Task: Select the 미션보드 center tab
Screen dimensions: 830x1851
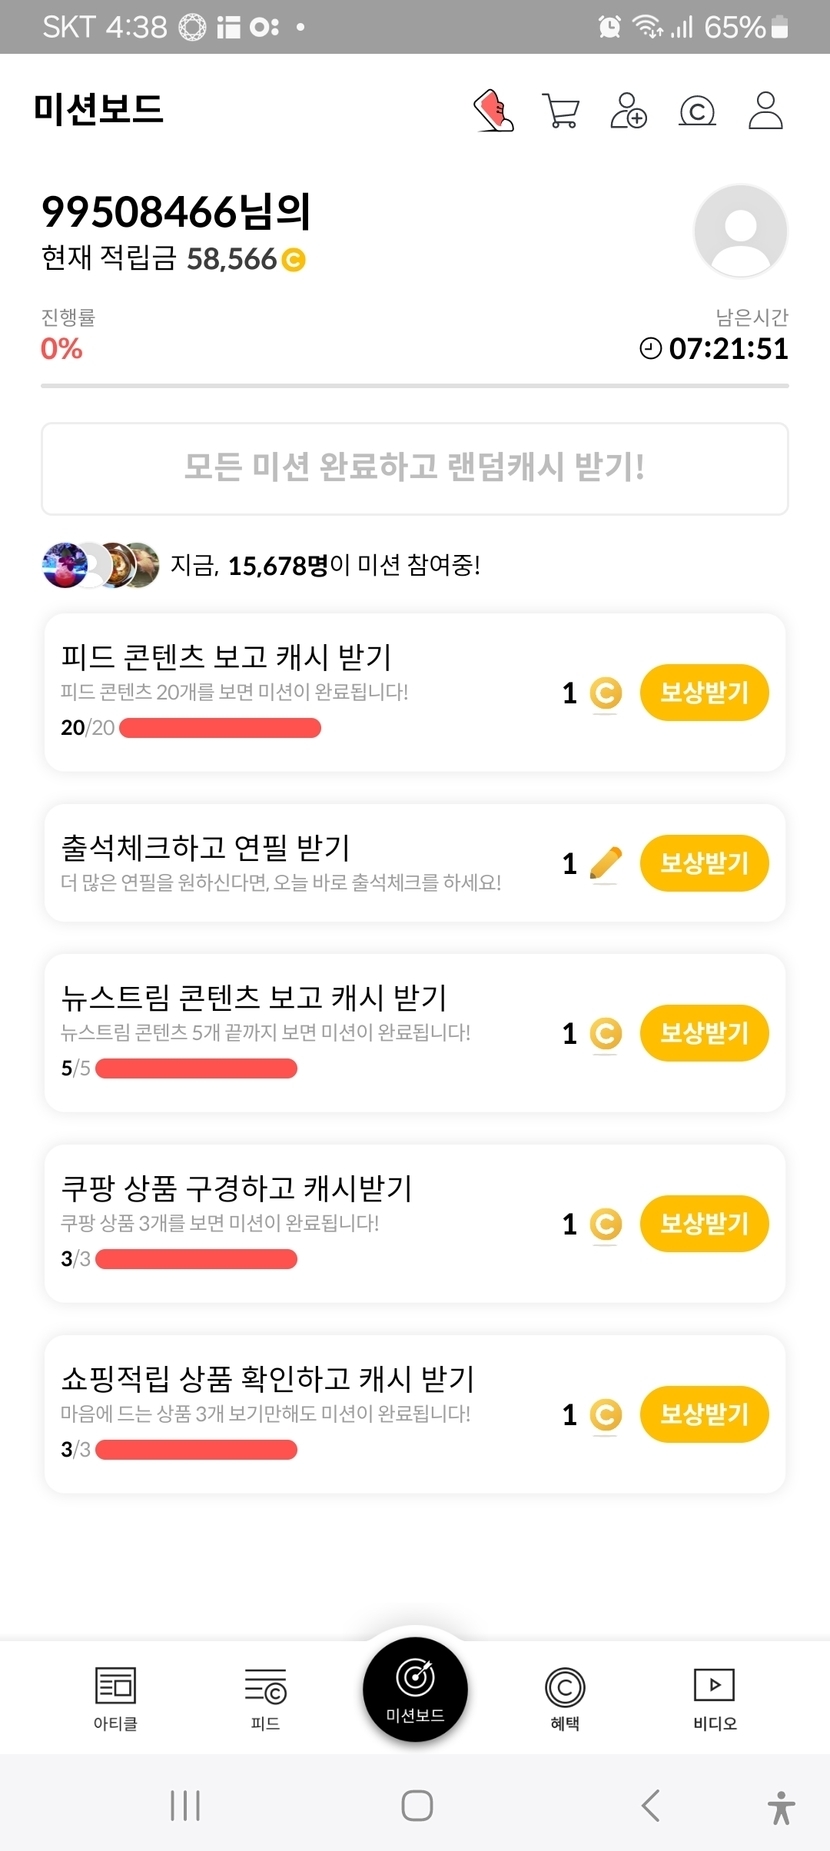Action: click(x=415, y=1689)
